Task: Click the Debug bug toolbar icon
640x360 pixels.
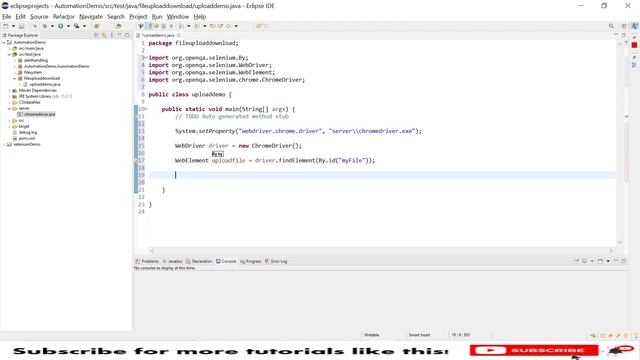Action: click(x=44, y=26)
